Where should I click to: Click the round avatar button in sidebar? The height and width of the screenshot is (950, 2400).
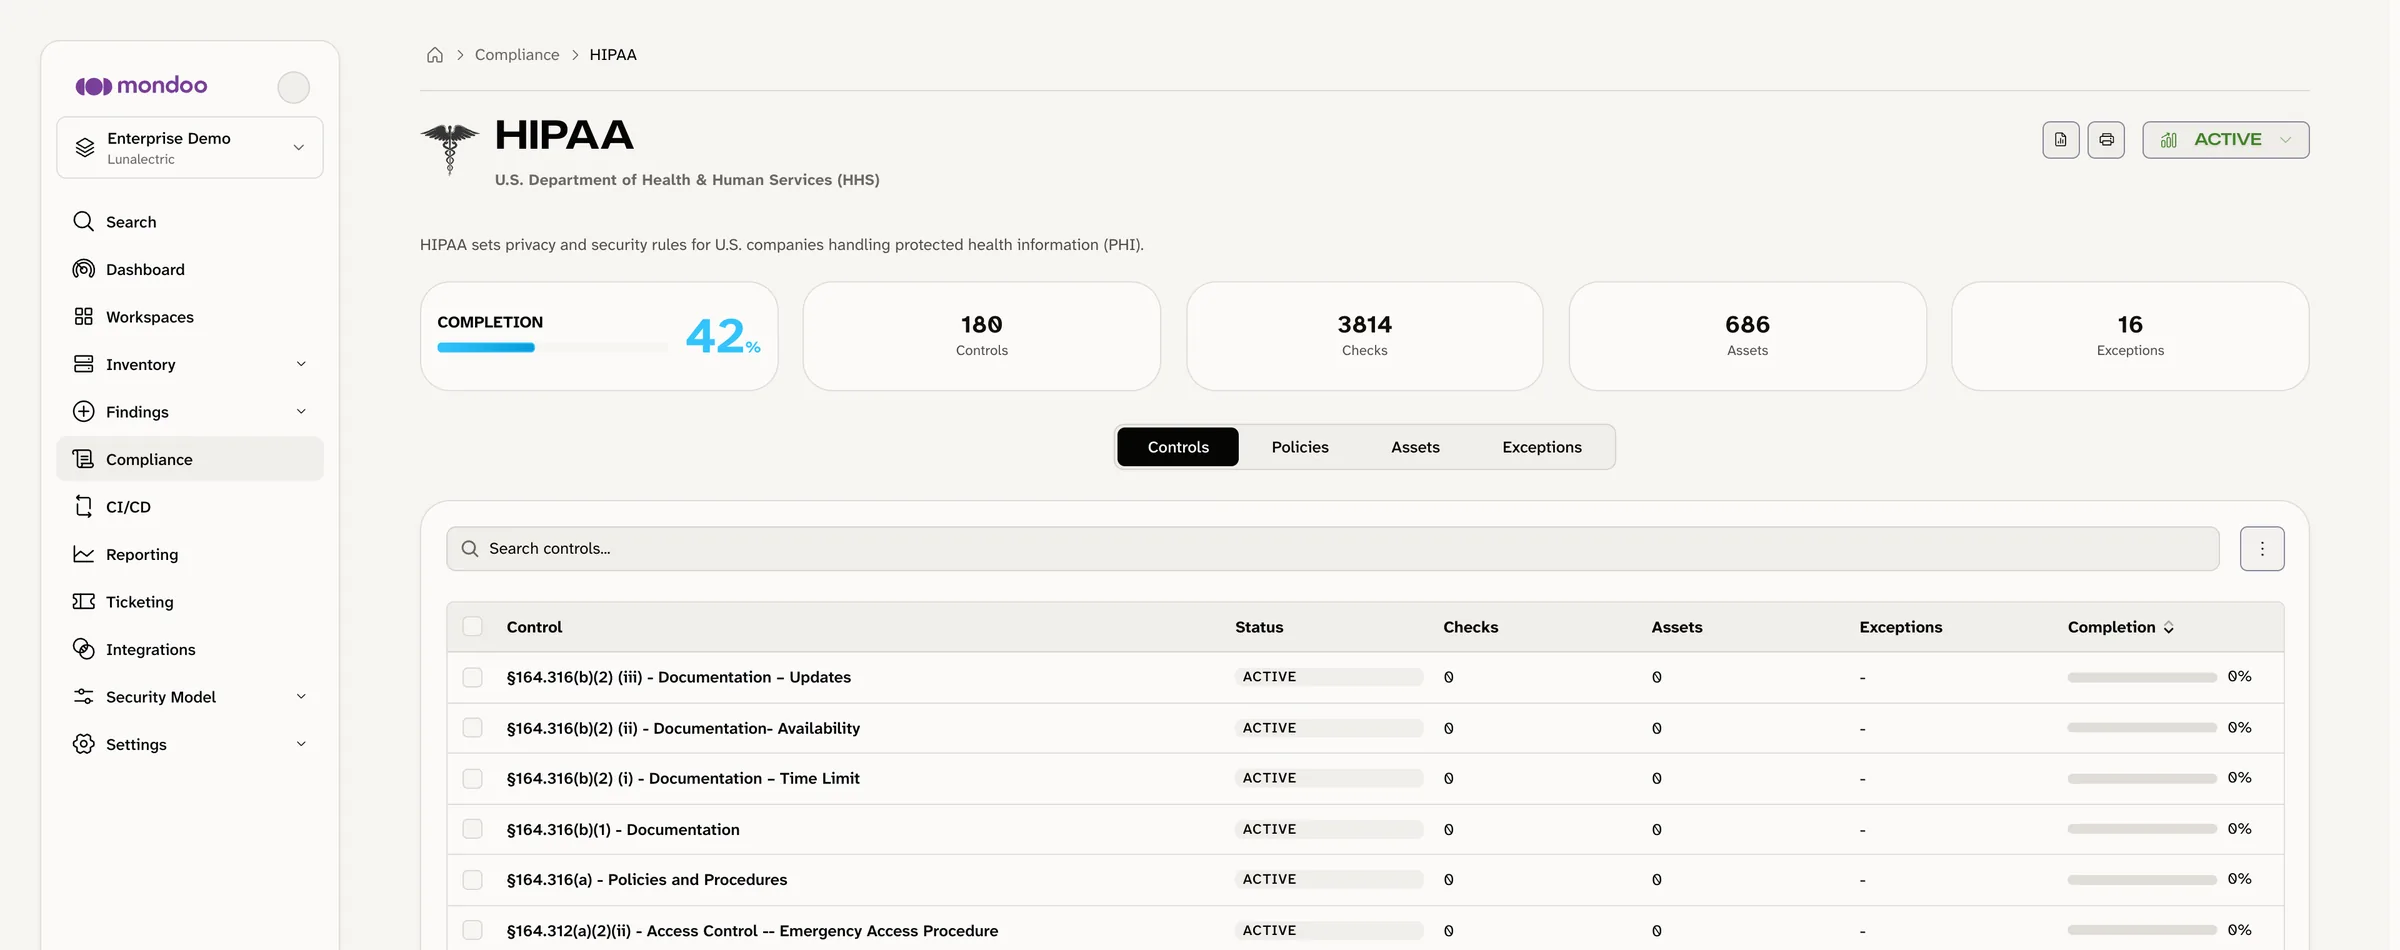293,87
